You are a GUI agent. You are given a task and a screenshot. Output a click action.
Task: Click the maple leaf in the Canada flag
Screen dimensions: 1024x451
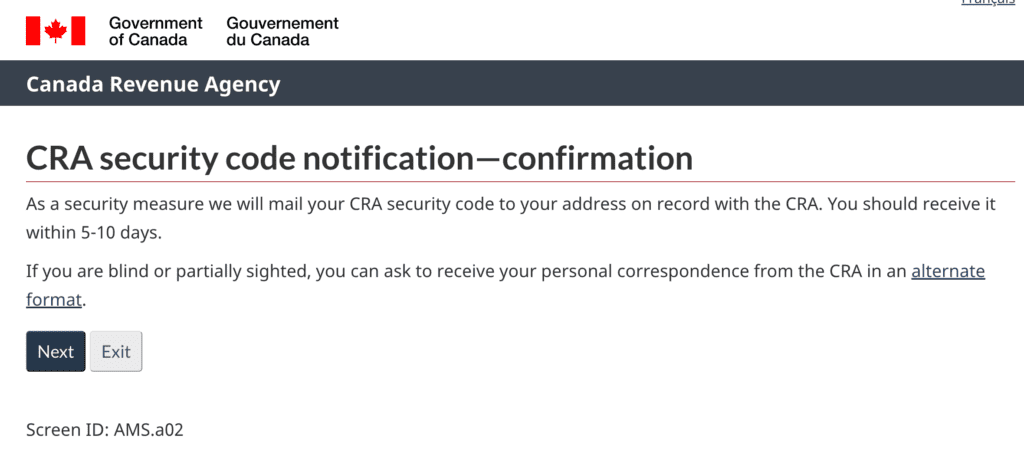click(56, 31)
